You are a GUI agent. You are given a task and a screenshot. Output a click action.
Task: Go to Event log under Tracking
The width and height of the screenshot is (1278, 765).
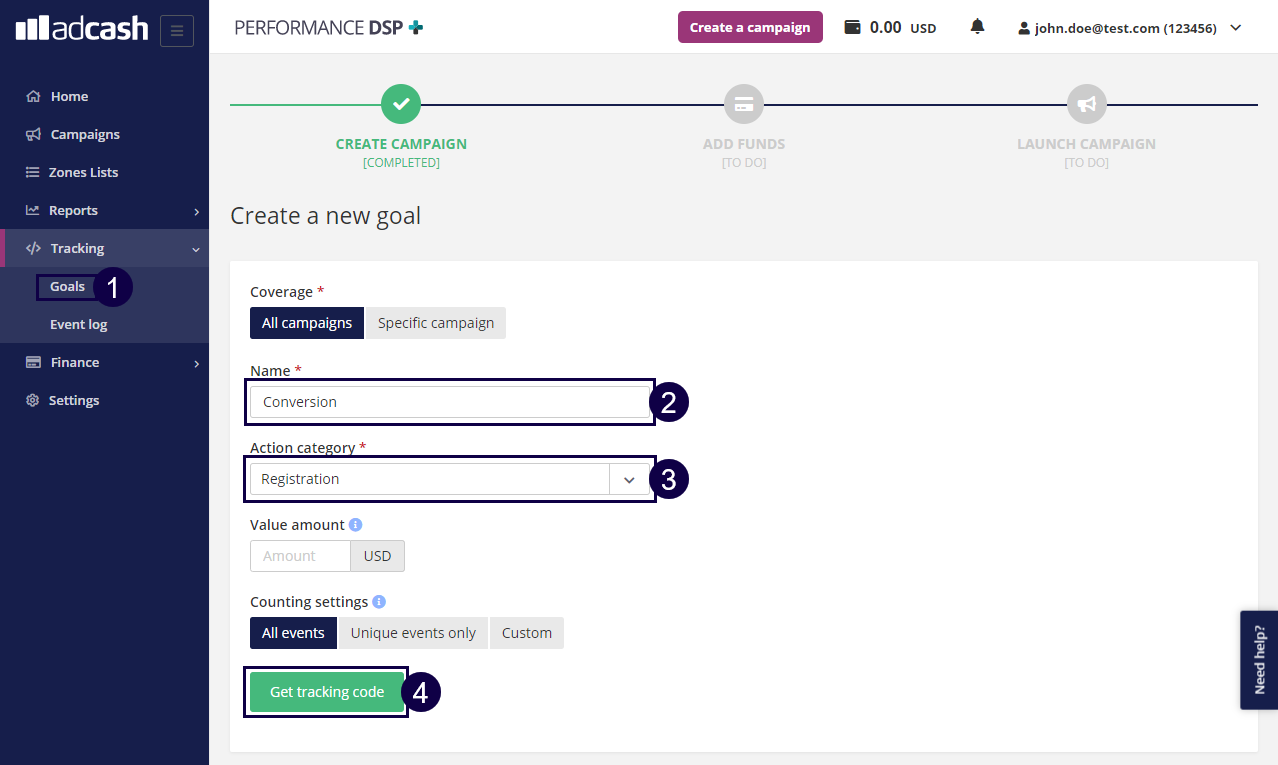tap(79, 325)
